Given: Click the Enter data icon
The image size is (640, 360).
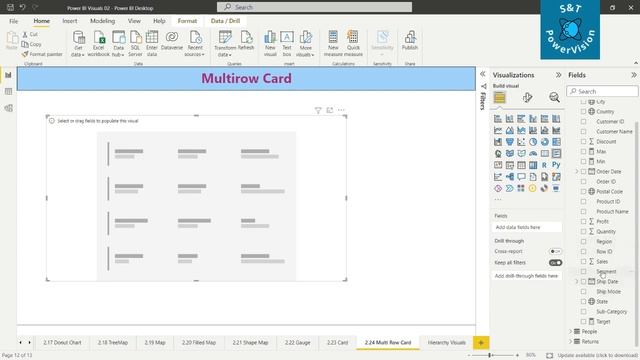Looking at the screenshot, I should [x=152, y=44].
